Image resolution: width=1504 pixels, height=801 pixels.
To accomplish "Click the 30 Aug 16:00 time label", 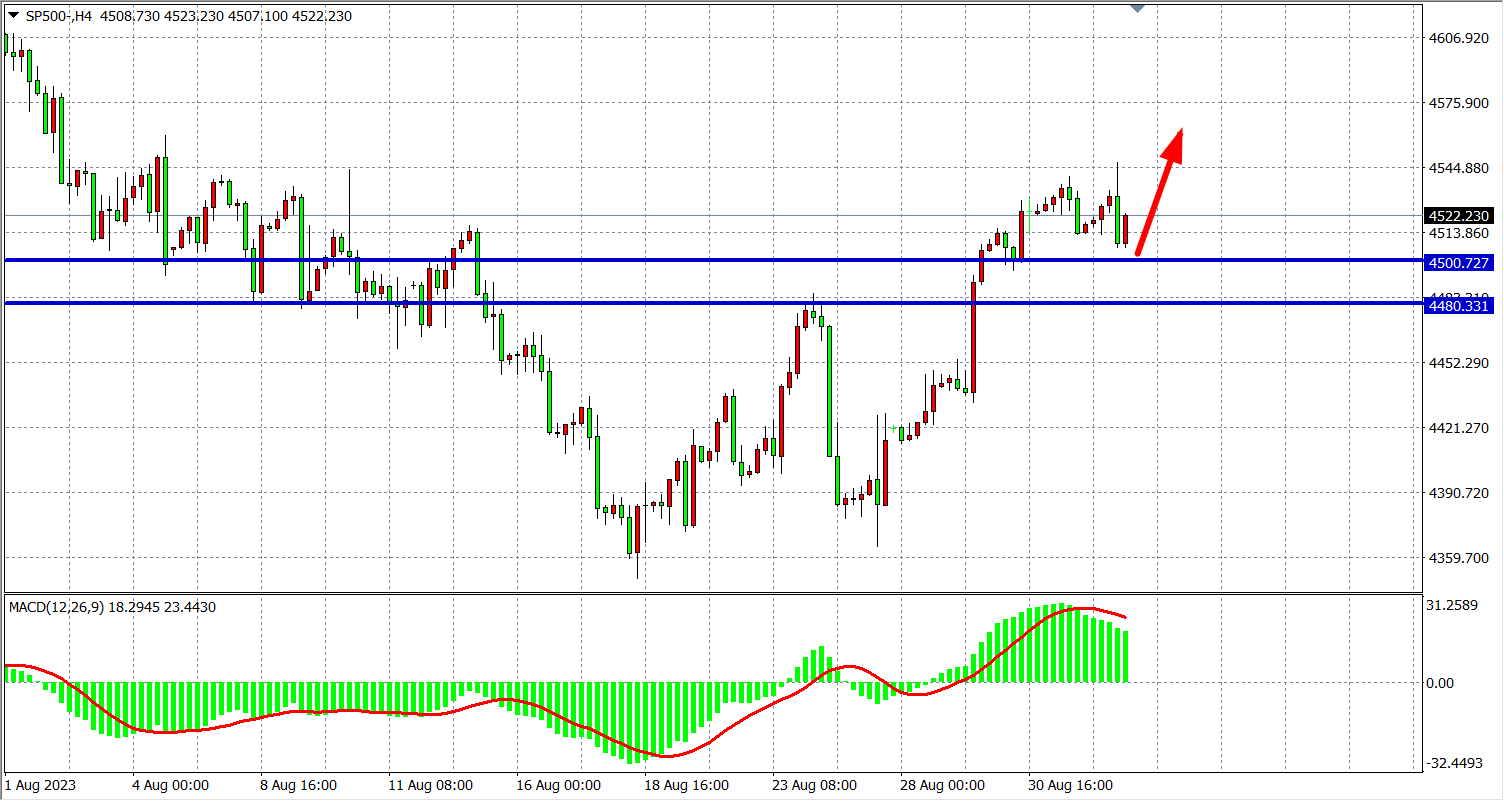I will point(1070,785).
